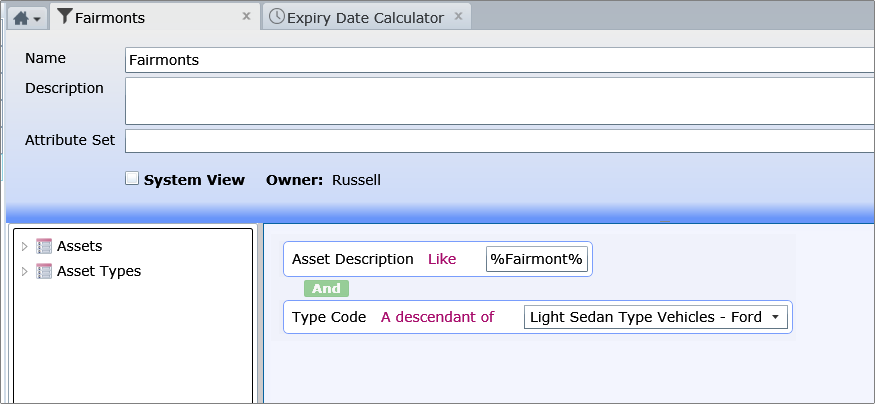Click the filter icon on Fairmonts tab
Image resolution: width=875 pixels, height=404 pixels.
(65, 17)
